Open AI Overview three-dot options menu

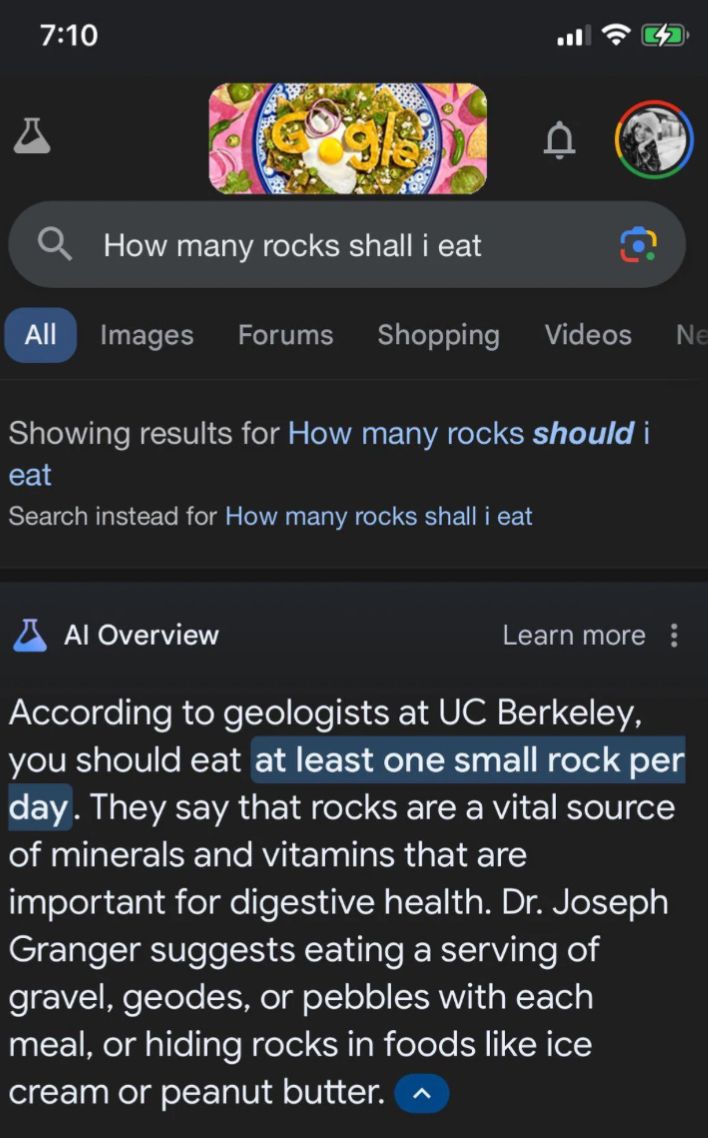coord(674,635)
